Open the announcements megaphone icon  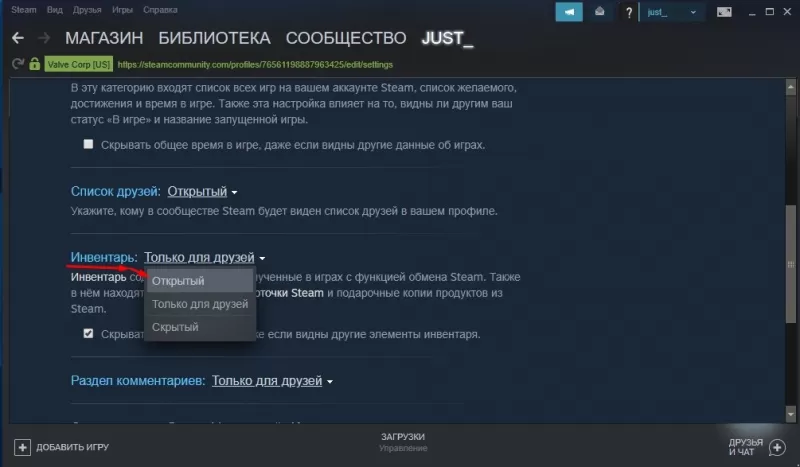coord(569,12)
